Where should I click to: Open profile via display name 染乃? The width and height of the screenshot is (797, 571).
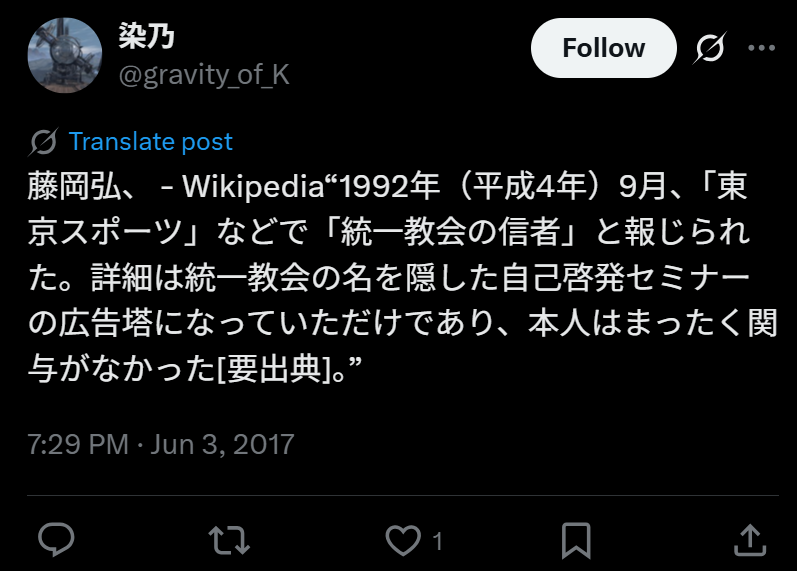tap(146, 36)
